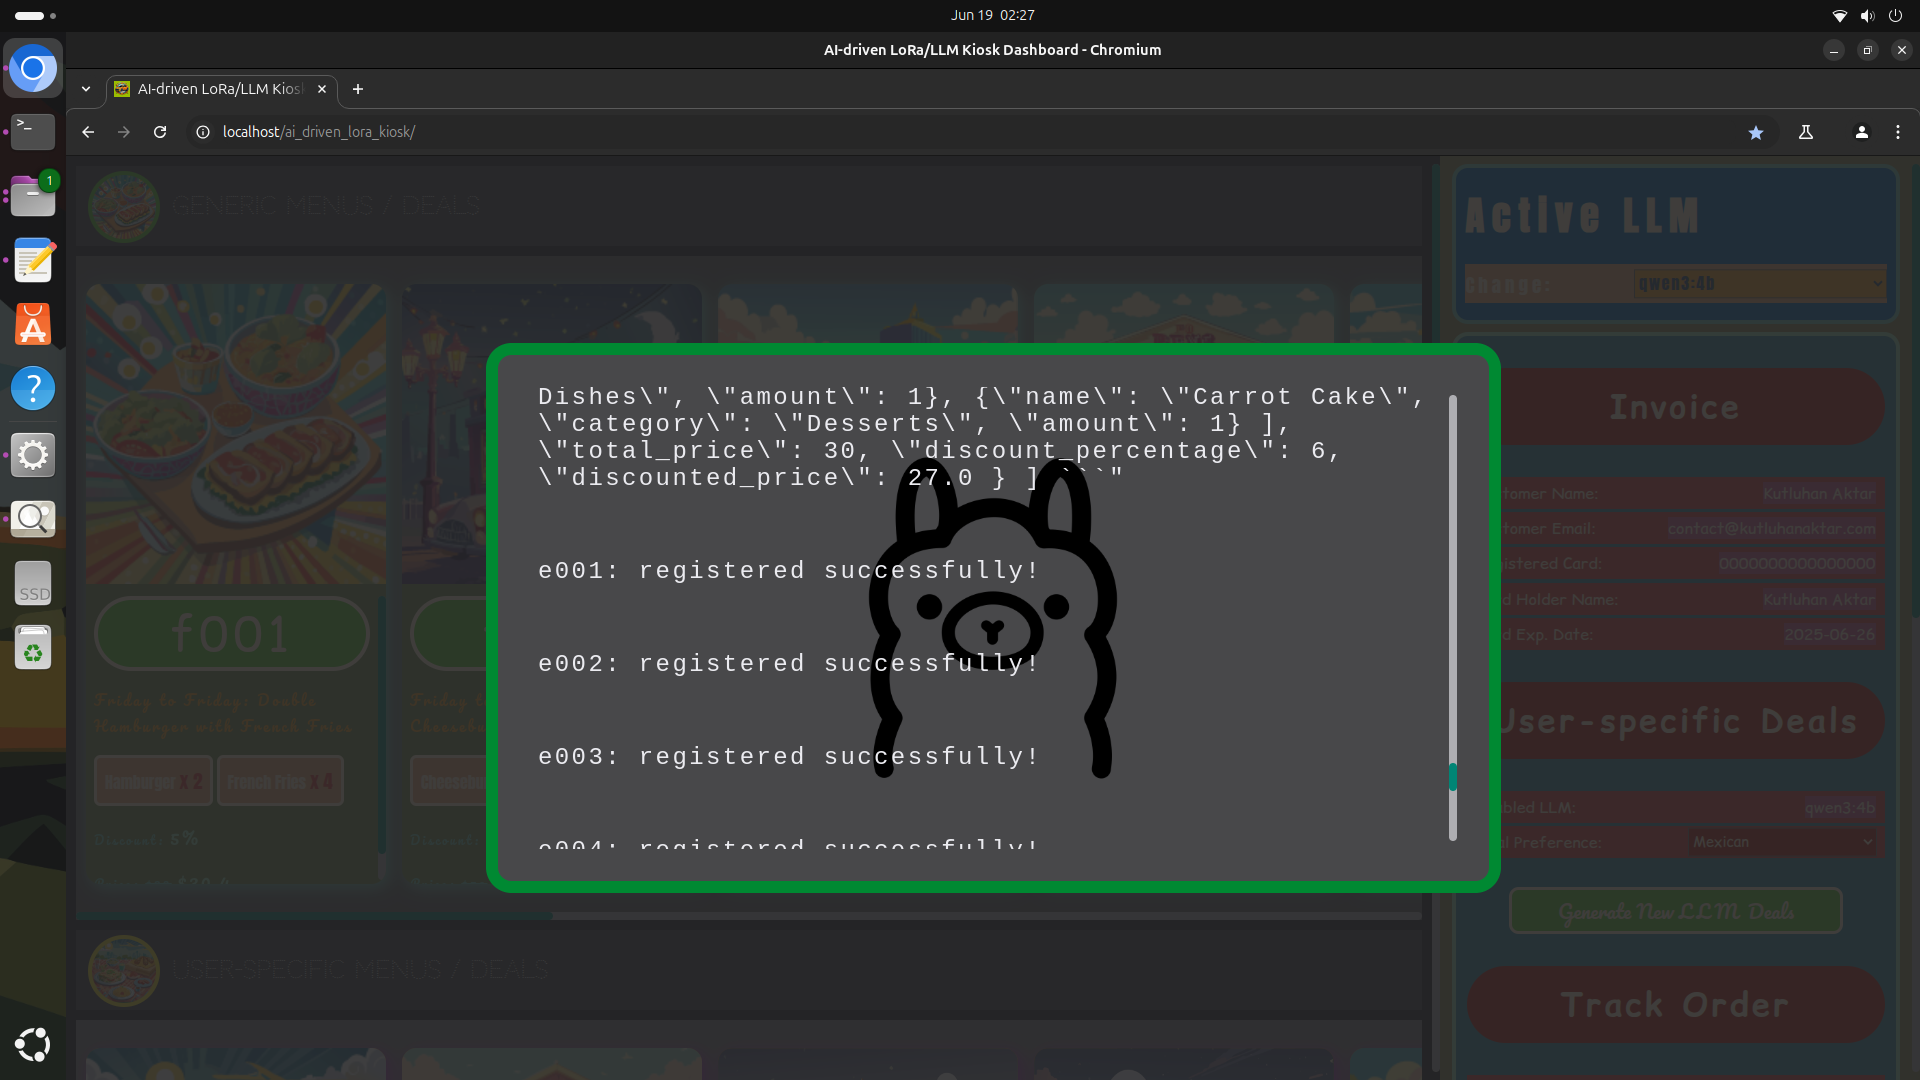Go back in browser history
Viewport: 1920px width, 1080px height.
[x=88, y=132]
